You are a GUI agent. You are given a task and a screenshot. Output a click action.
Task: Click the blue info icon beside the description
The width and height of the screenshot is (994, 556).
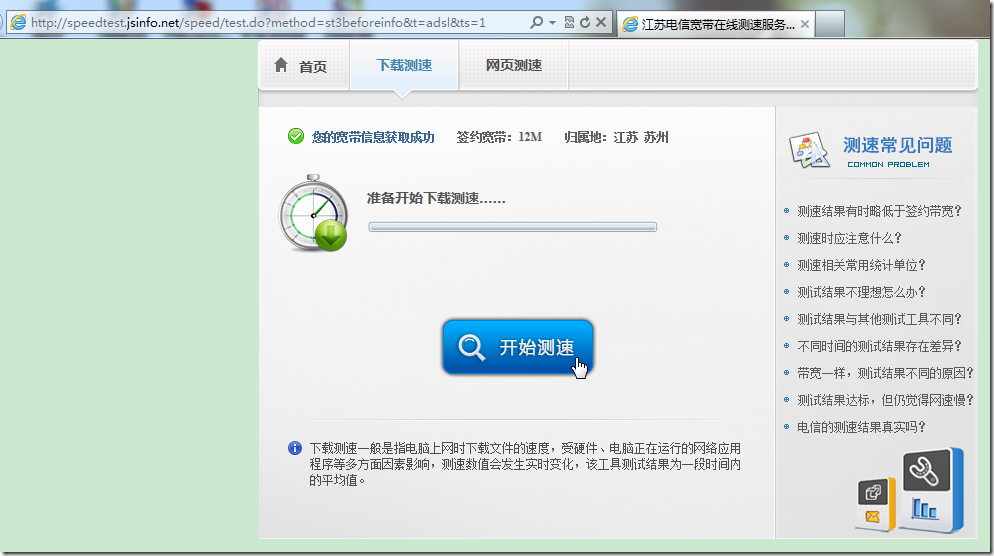[x=295, y=448]
